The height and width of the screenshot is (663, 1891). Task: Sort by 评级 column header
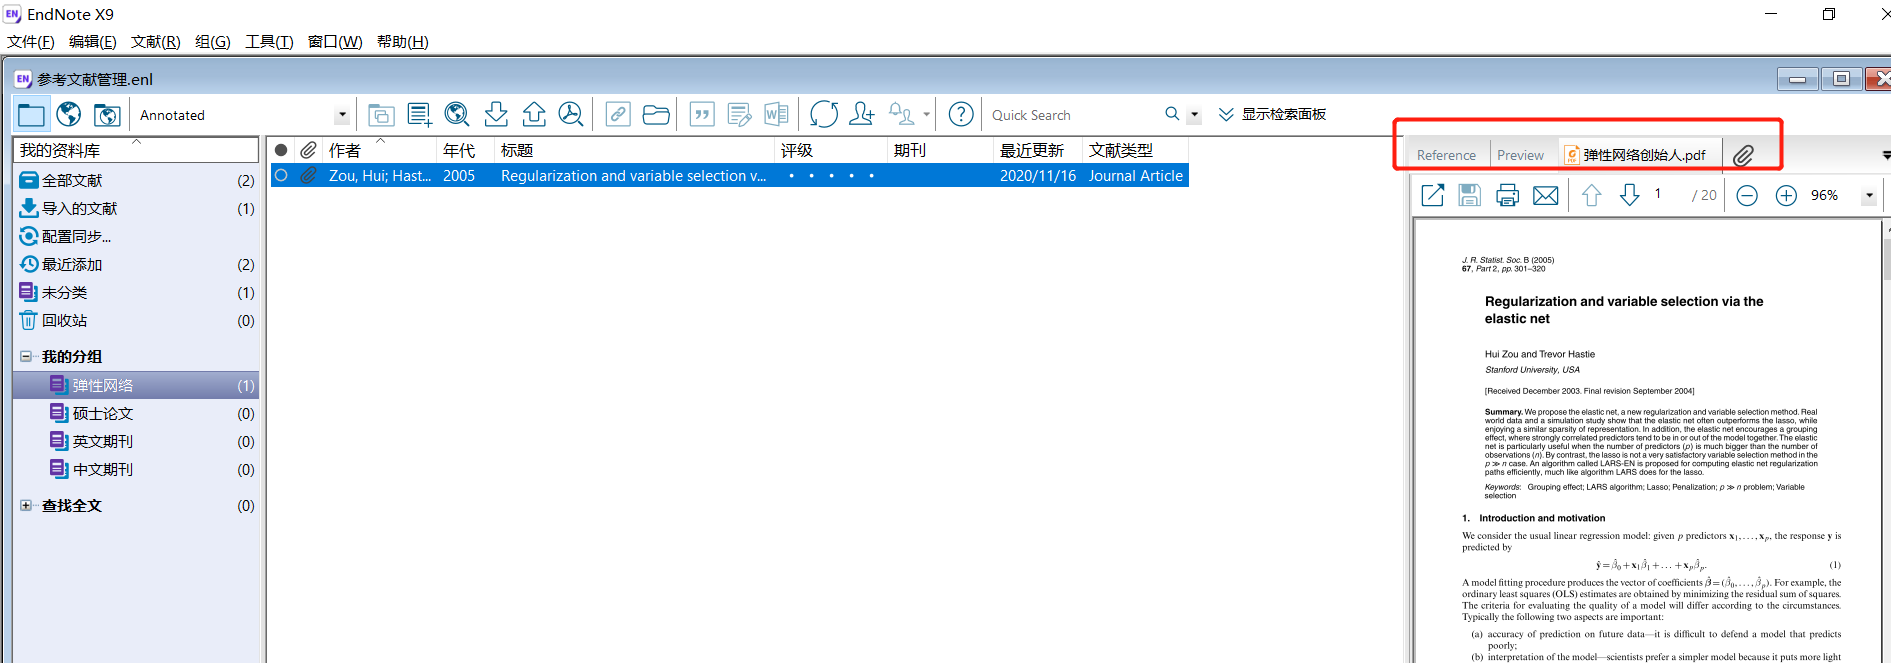tap(832, 150)
